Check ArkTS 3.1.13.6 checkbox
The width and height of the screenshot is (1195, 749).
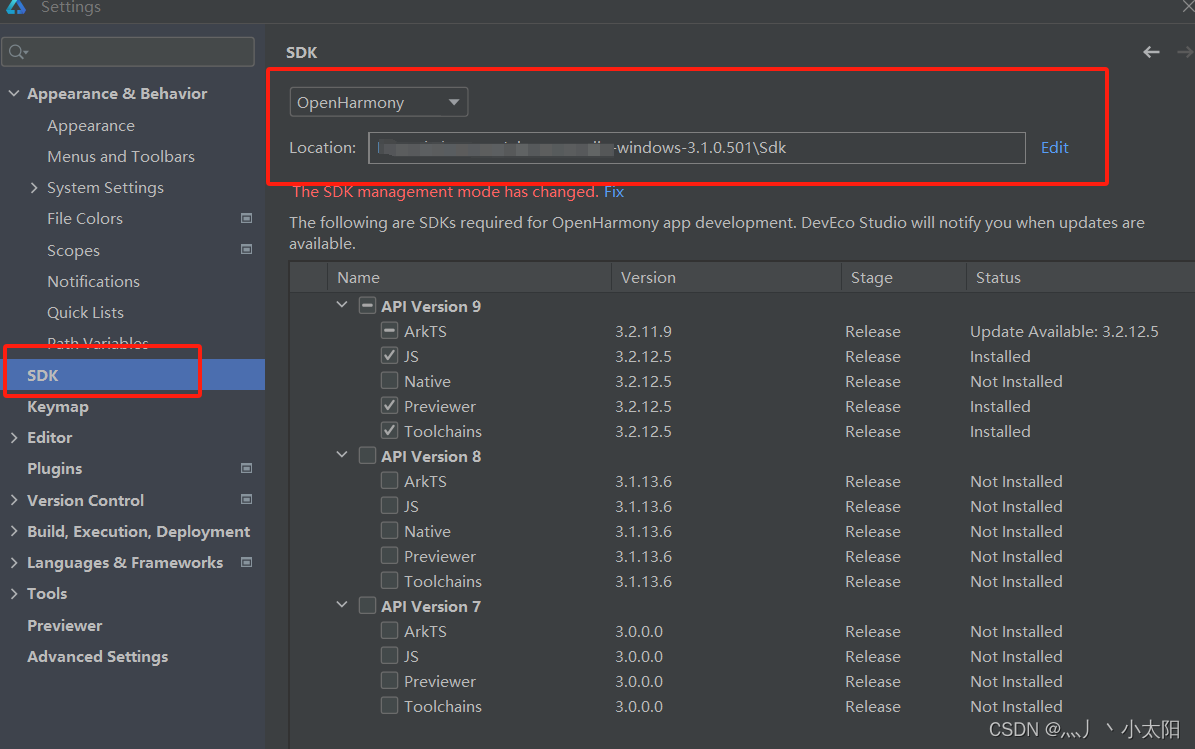[389, 481]
